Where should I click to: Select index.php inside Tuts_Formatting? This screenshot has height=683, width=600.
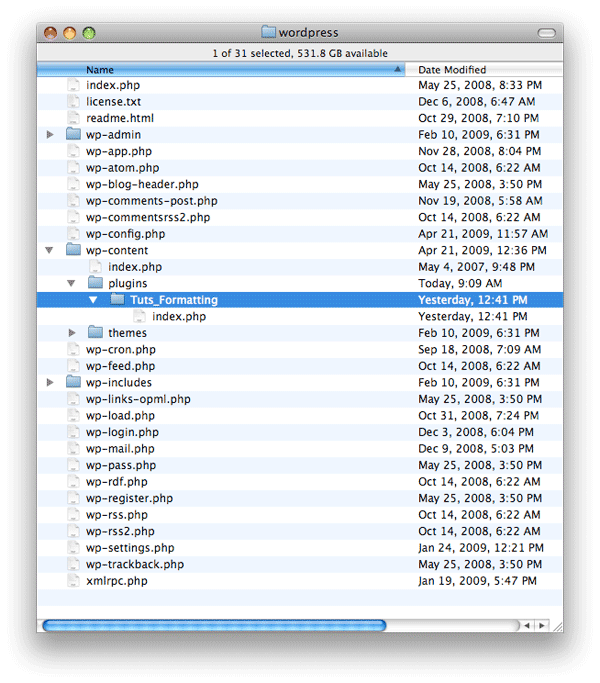coord(179,317)
